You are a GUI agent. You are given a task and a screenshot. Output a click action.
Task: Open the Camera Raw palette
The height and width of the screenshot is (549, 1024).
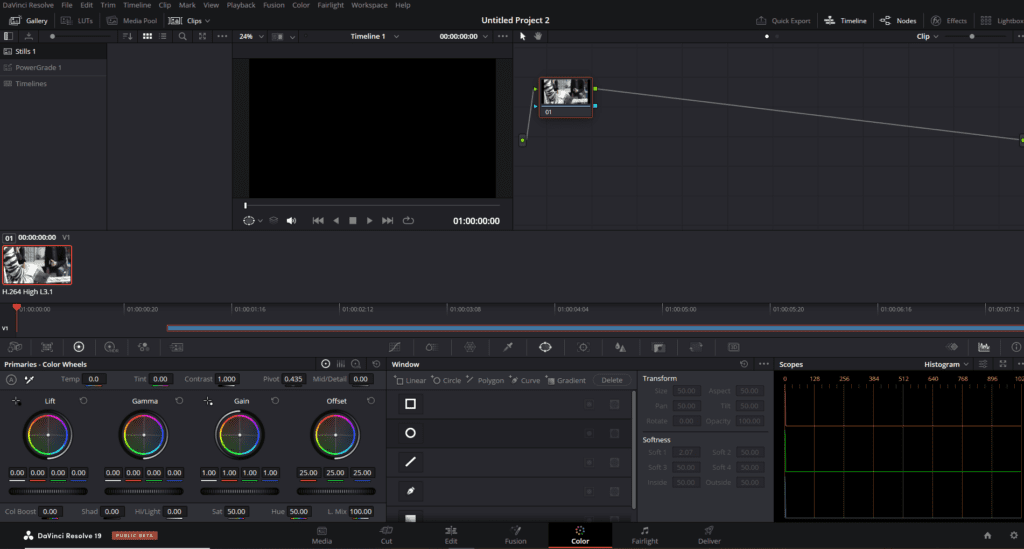click(14, 347)
